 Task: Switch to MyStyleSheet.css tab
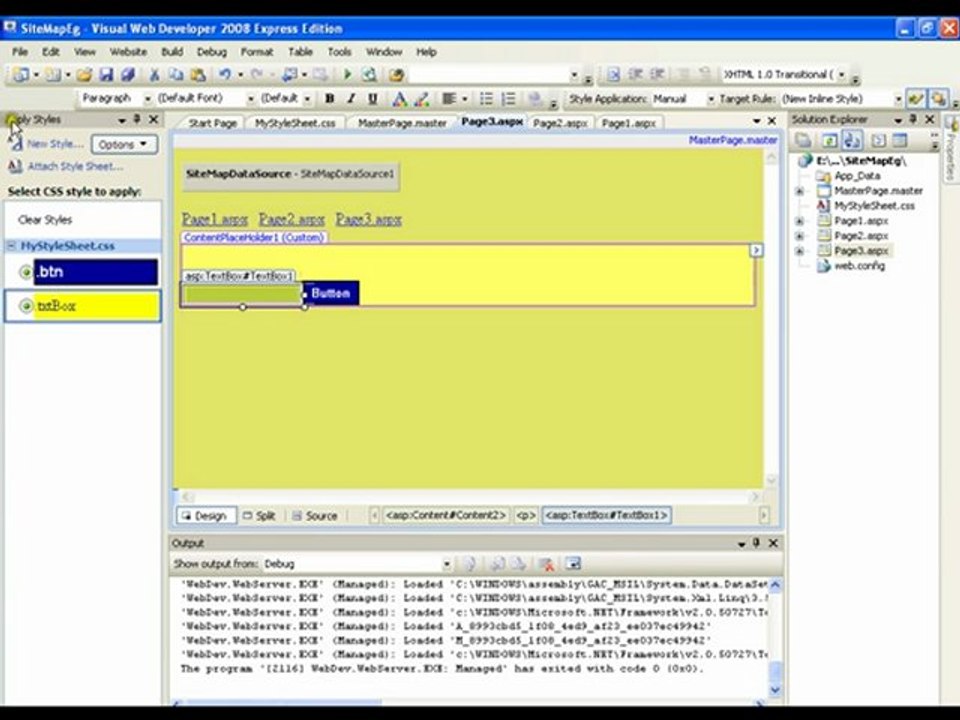click(295, 123)
